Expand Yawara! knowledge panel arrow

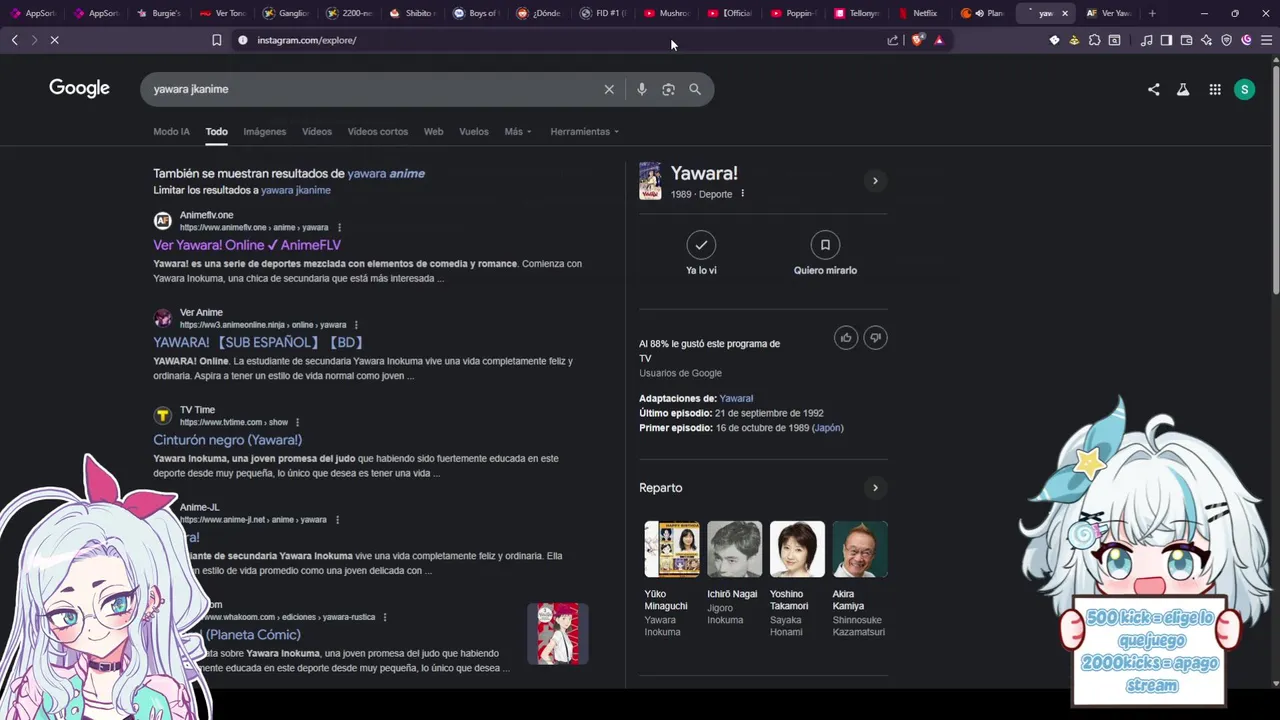[875, 181]
